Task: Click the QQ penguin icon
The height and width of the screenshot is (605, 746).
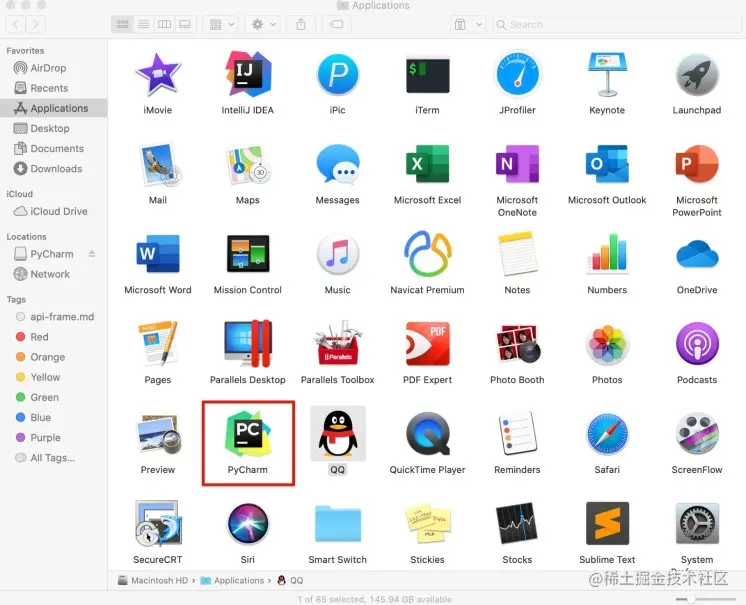Action: tap(338, 434)
